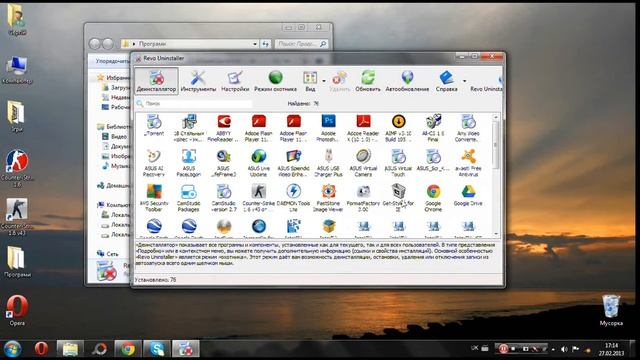Screen dimensions: 640x360
Task: Select the FastStone Image Viewer icon
Action: tap(329, 191)
